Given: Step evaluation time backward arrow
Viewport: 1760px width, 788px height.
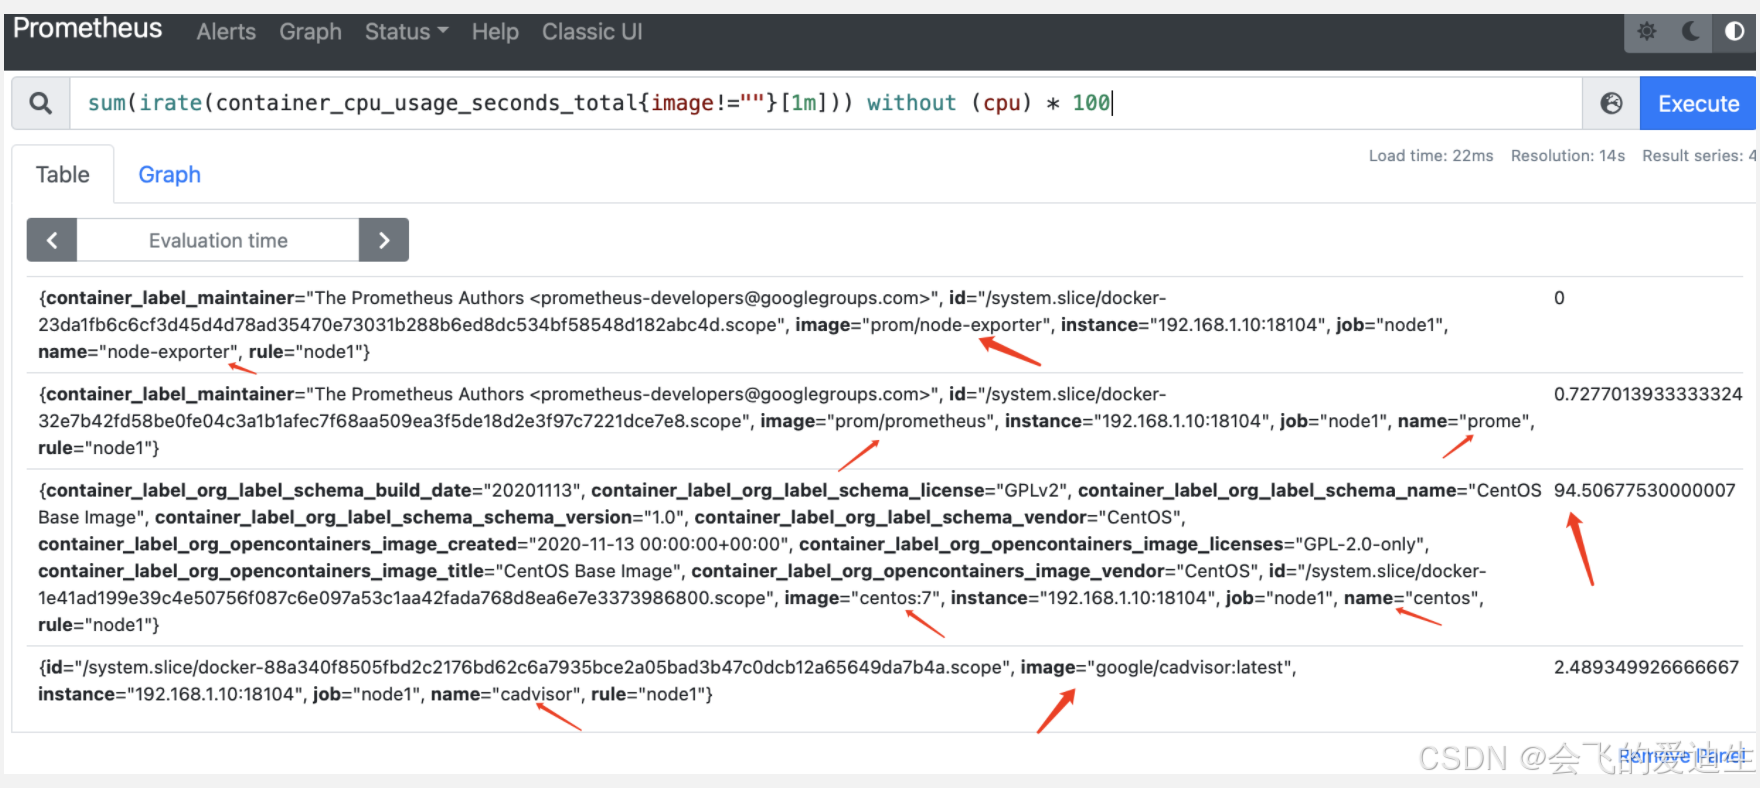Looking at the screenshot, I should pos(52,240).
